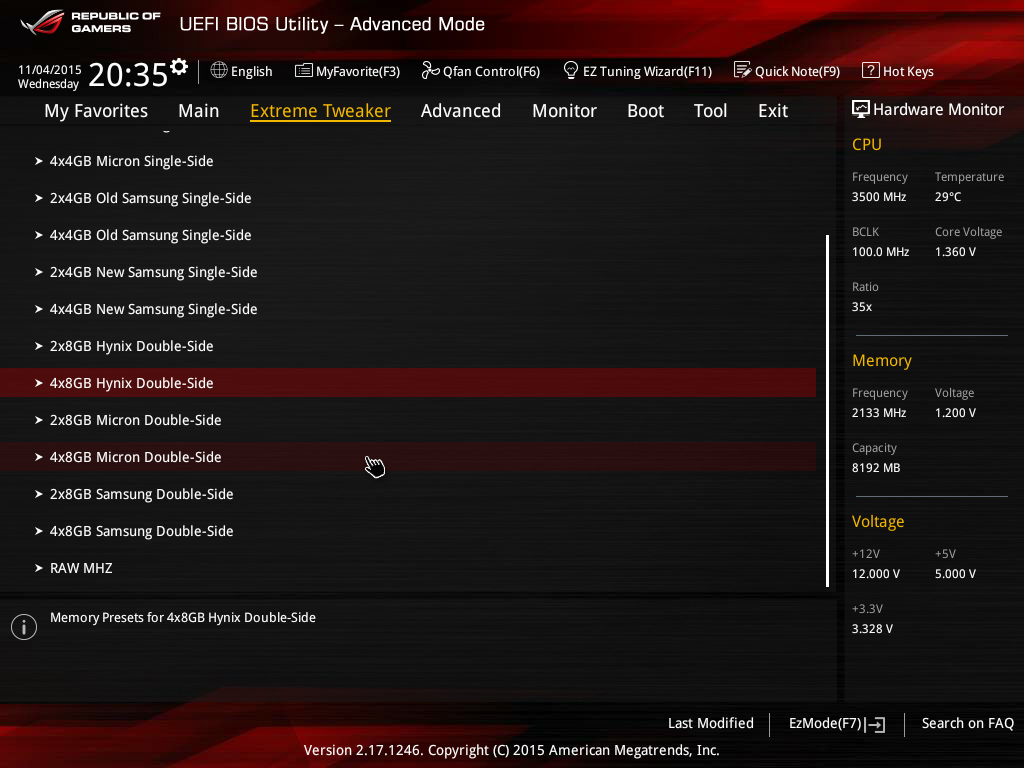
Task: Expand 4x4GB New Samsung Single-Side preset
Action: pos(408,309)
